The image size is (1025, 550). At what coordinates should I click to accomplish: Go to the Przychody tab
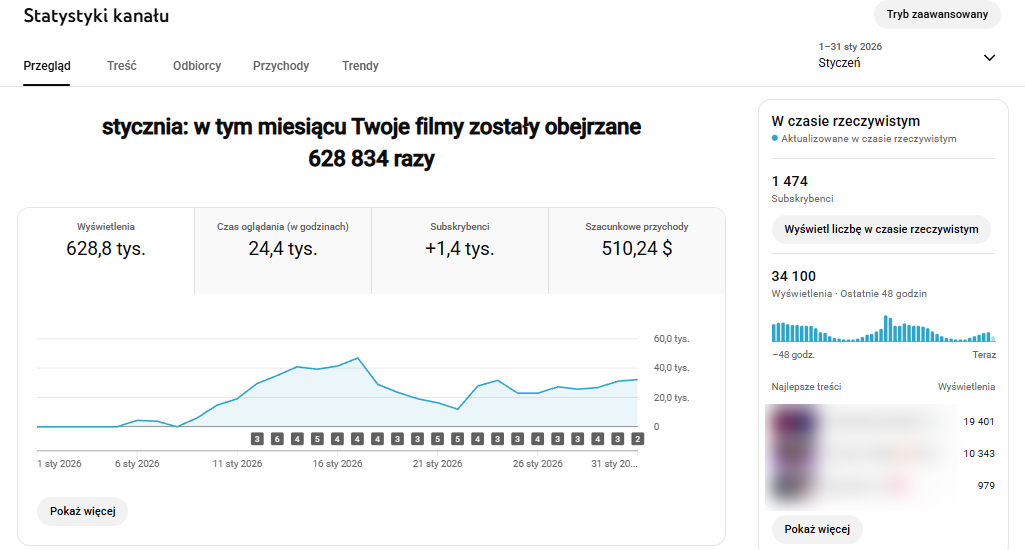pos(281,66)
